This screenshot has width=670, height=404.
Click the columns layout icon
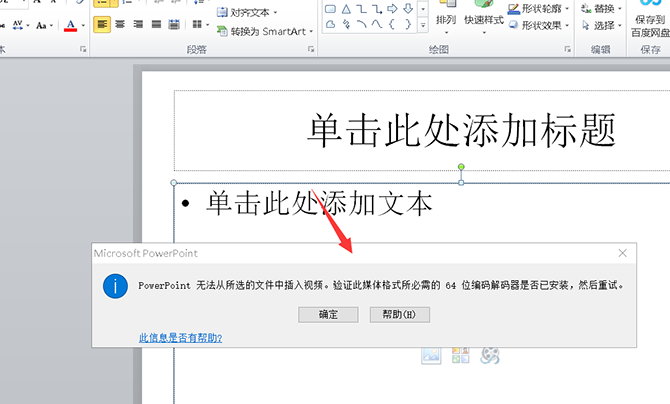coord(197,24)
